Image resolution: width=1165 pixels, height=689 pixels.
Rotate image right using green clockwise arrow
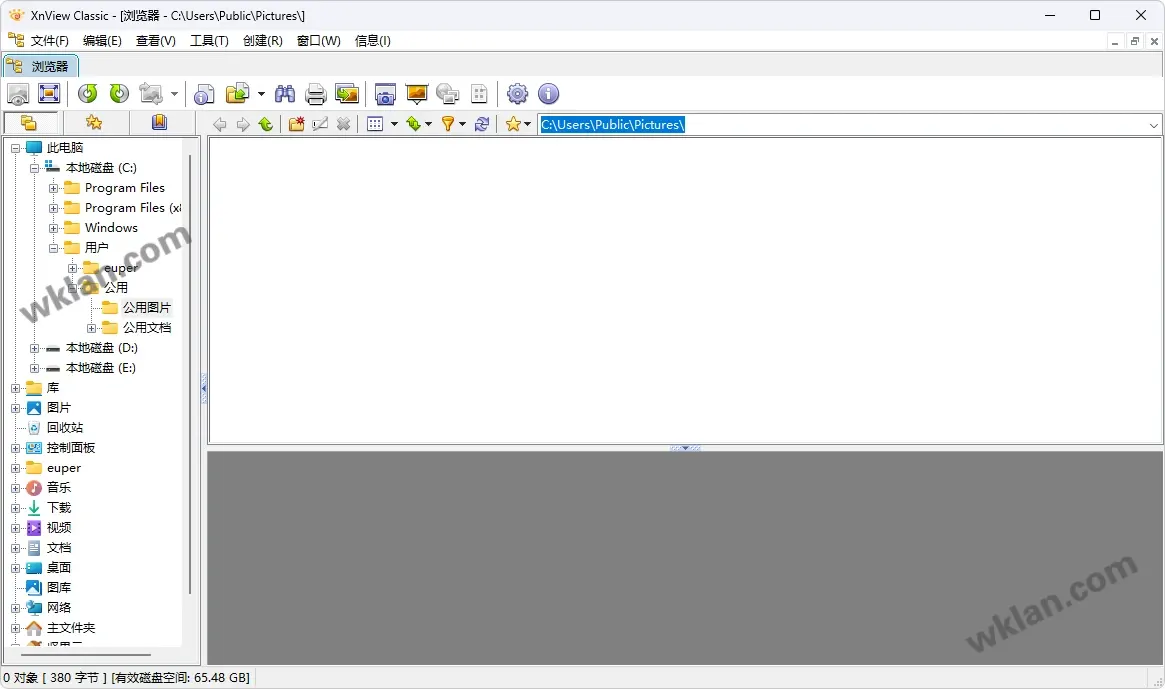pos(119,94)
